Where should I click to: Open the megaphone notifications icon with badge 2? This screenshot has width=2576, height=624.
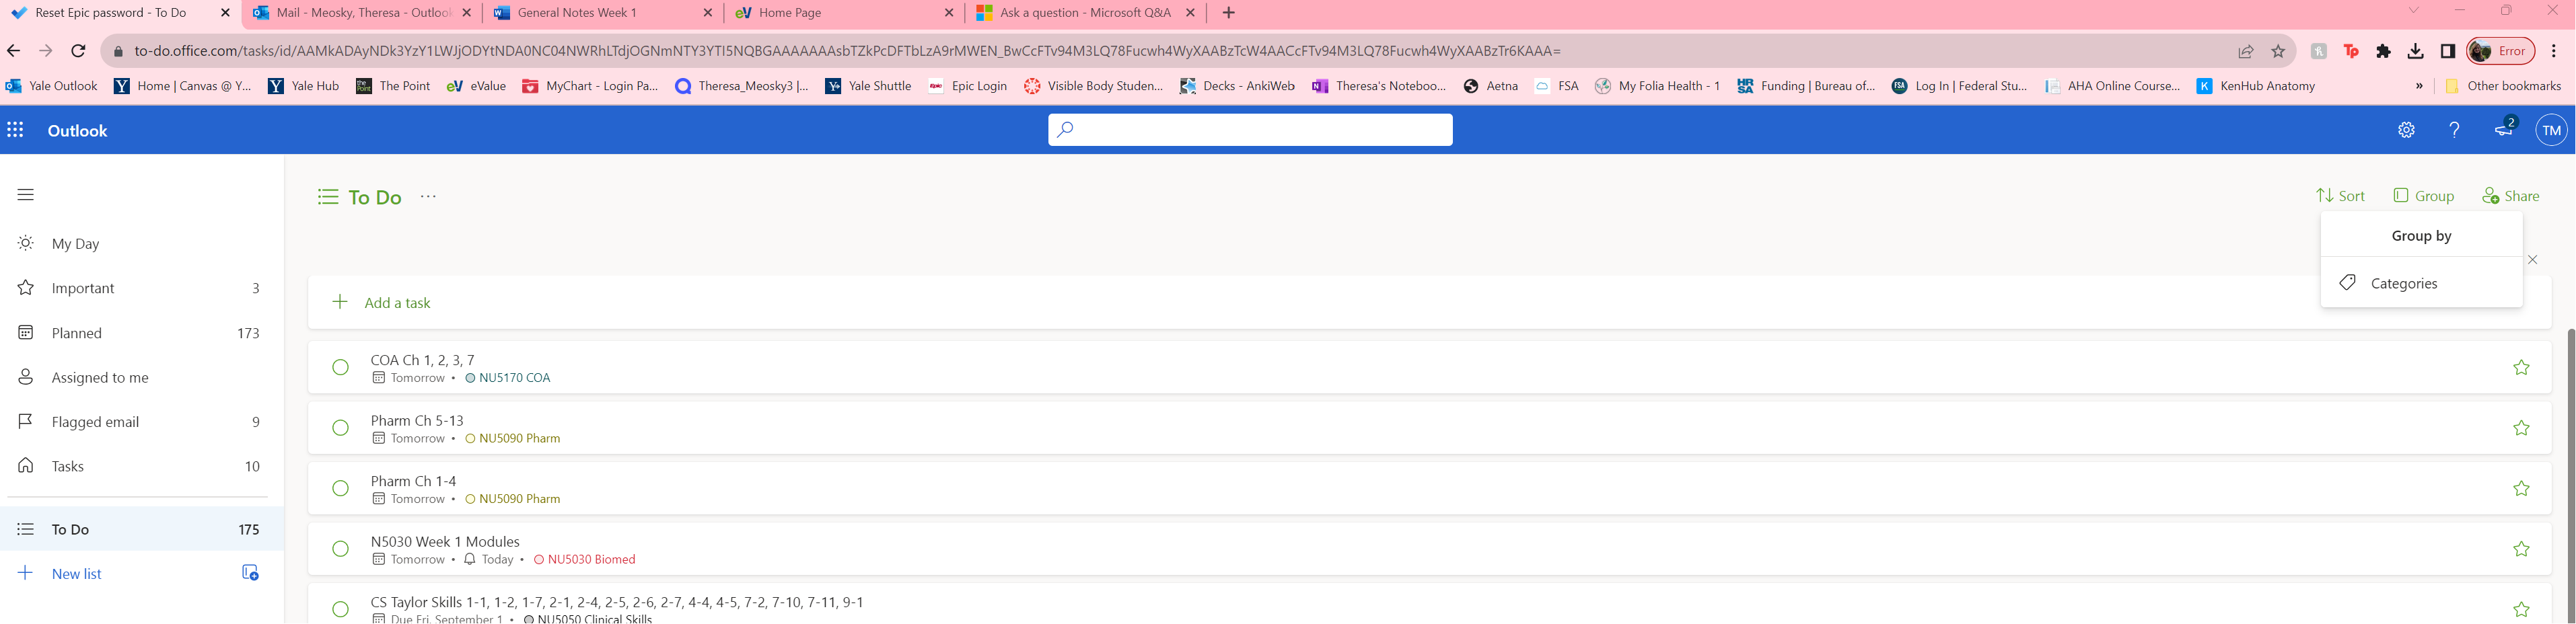click(2504, 129)
